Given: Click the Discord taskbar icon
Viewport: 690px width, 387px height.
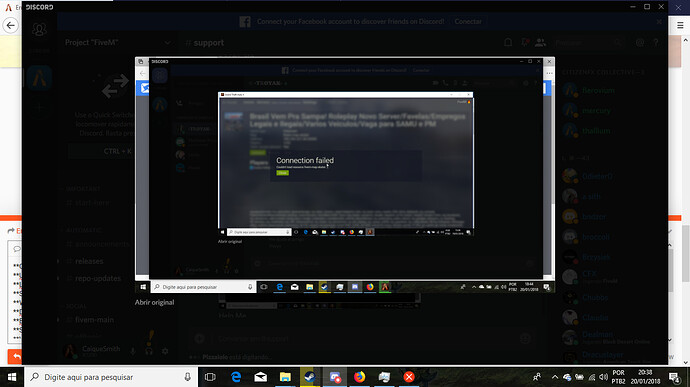Looking at the screenshot, I should coord(335,377).
